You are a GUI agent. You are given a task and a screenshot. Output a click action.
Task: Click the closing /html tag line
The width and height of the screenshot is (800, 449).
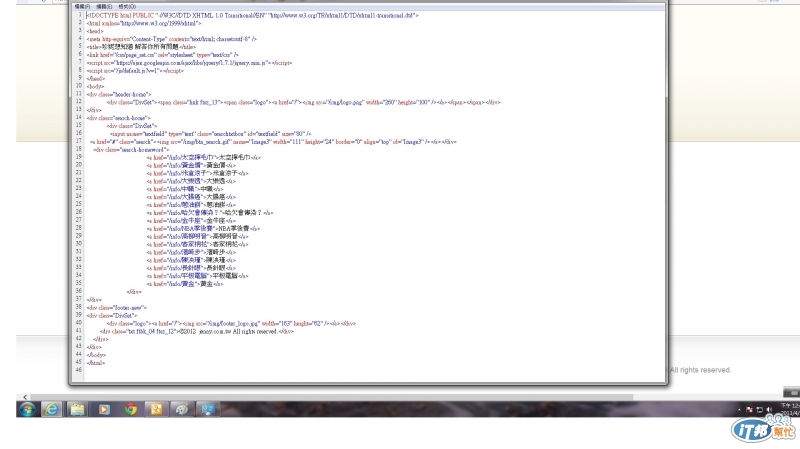[x=96, y=363]
